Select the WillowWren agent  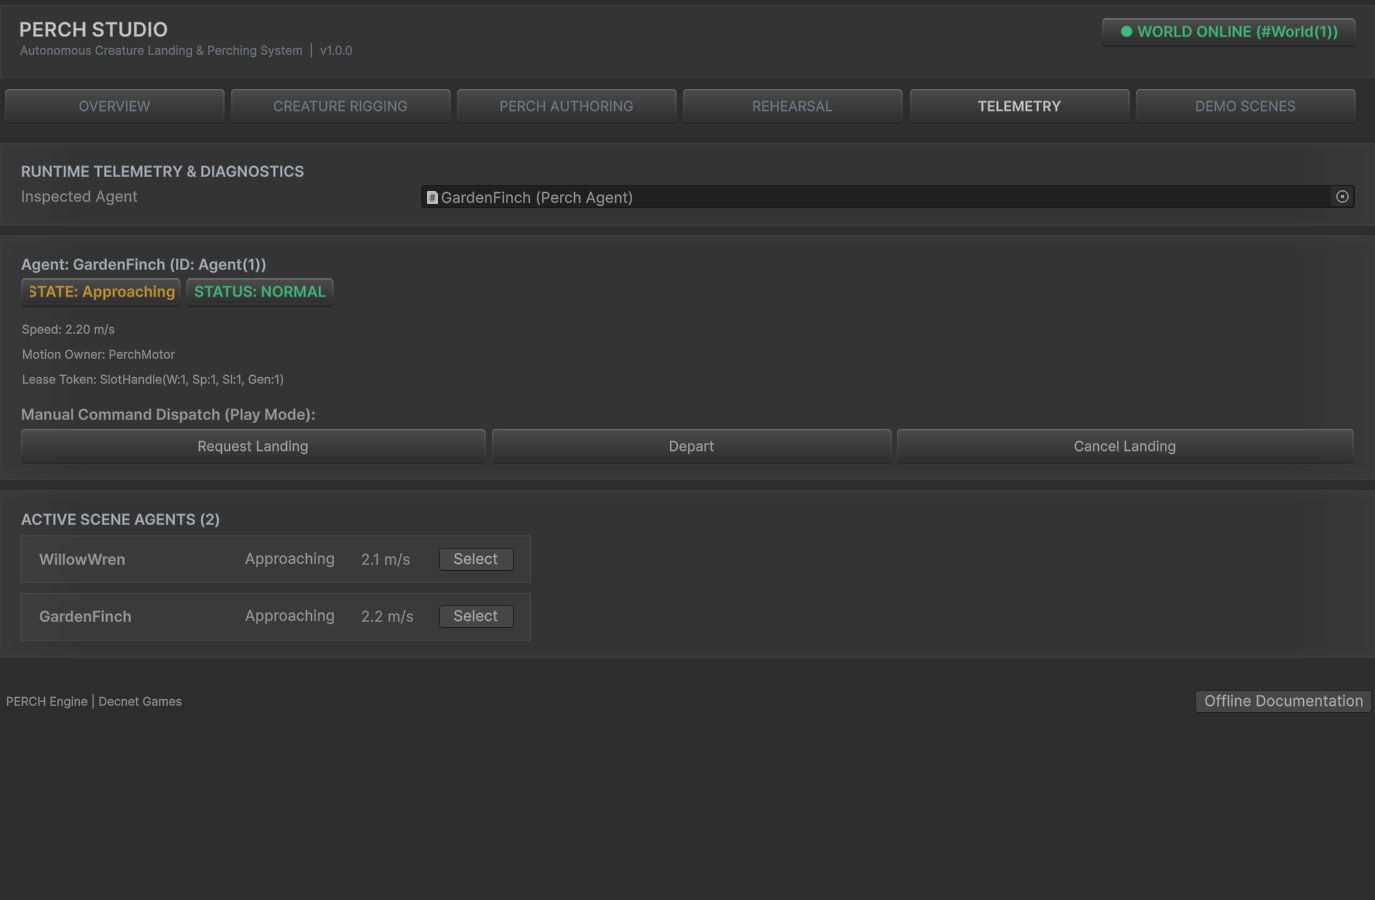476,559
